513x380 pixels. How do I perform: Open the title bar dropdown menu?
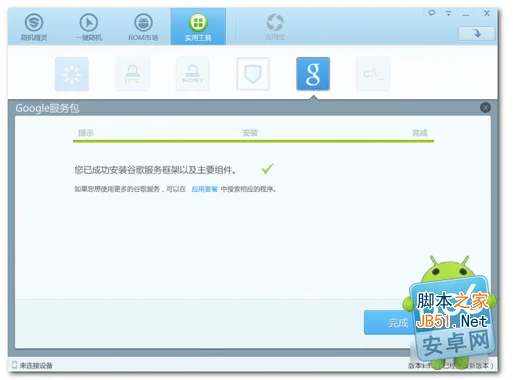click(448, 13)
